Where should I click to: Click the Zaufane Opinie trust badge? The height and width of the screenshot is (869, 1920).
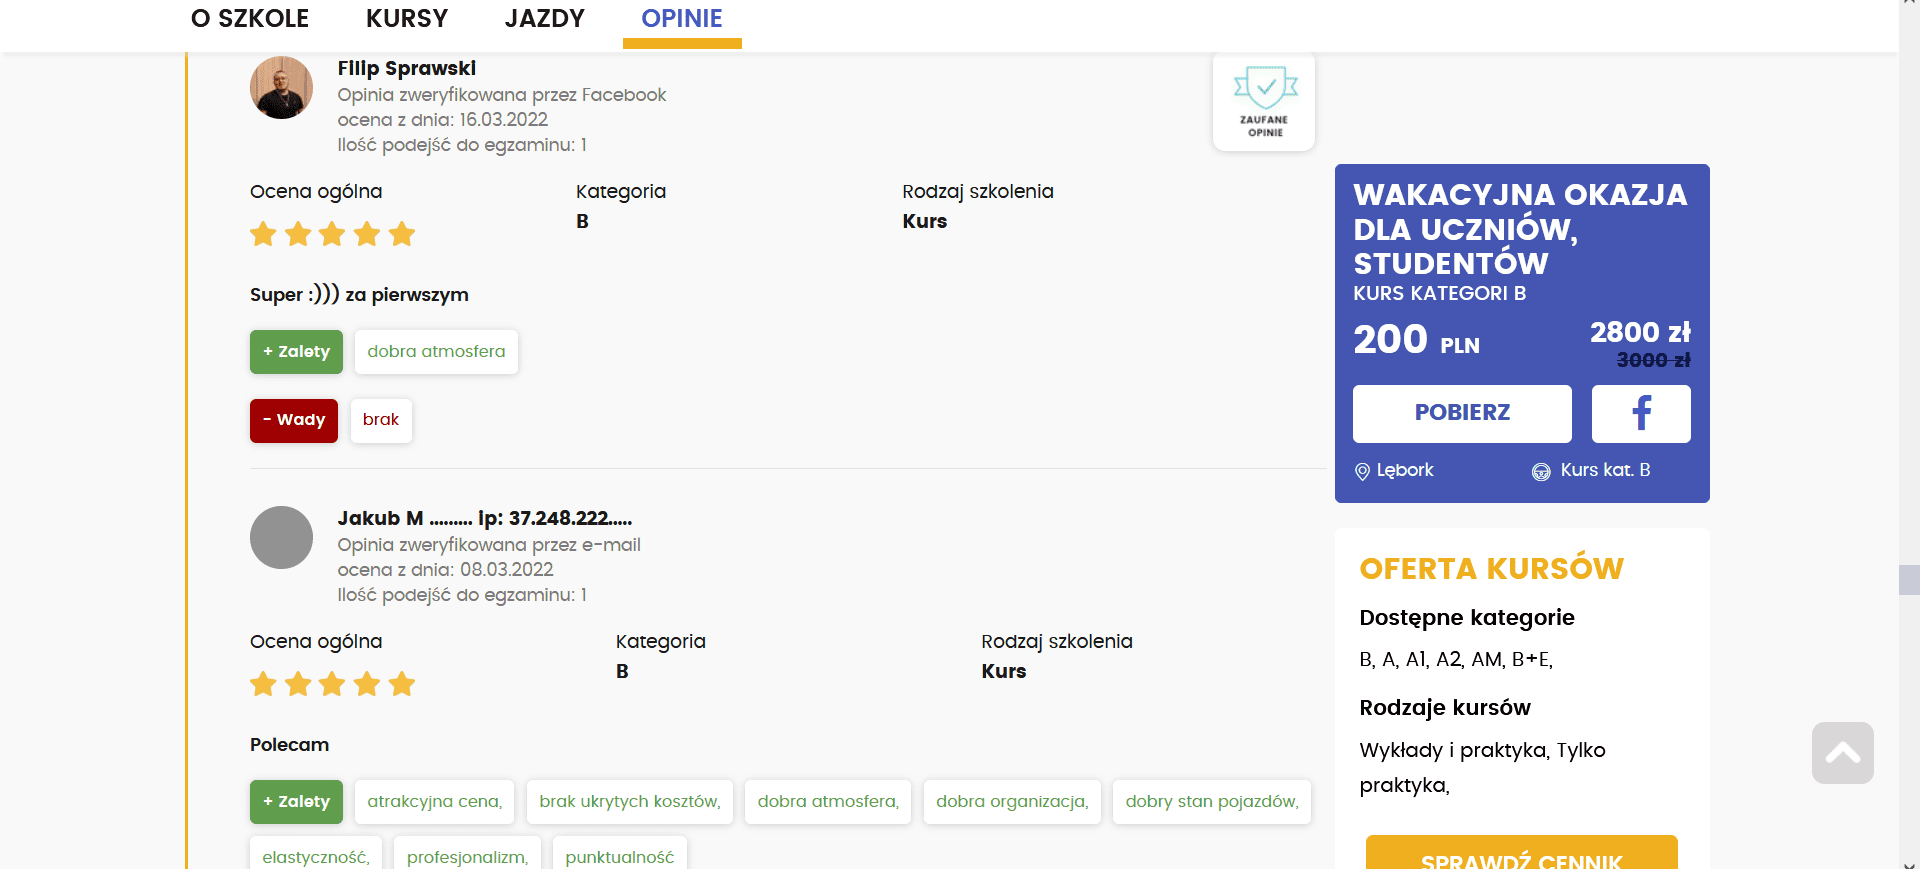point(1263,102)
